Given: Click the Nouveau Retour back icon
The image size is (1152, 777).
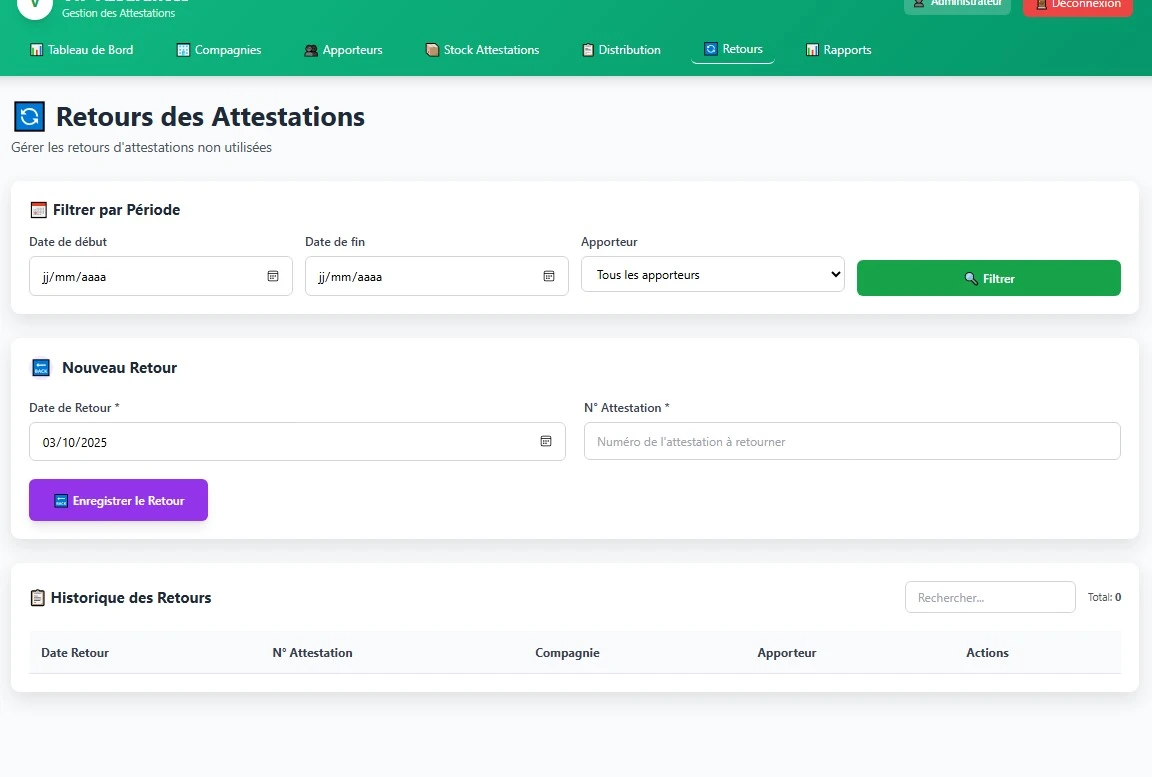Looking at the screenshot, I should 41,368.
